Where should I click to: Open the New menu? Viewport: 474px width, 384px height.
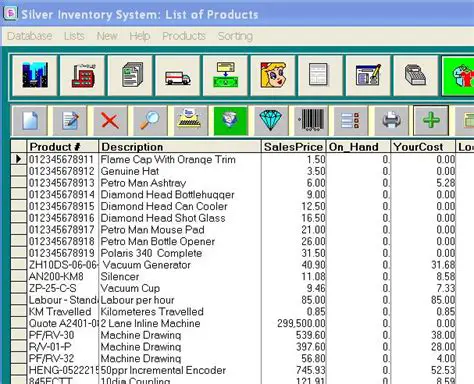point(107,36)
